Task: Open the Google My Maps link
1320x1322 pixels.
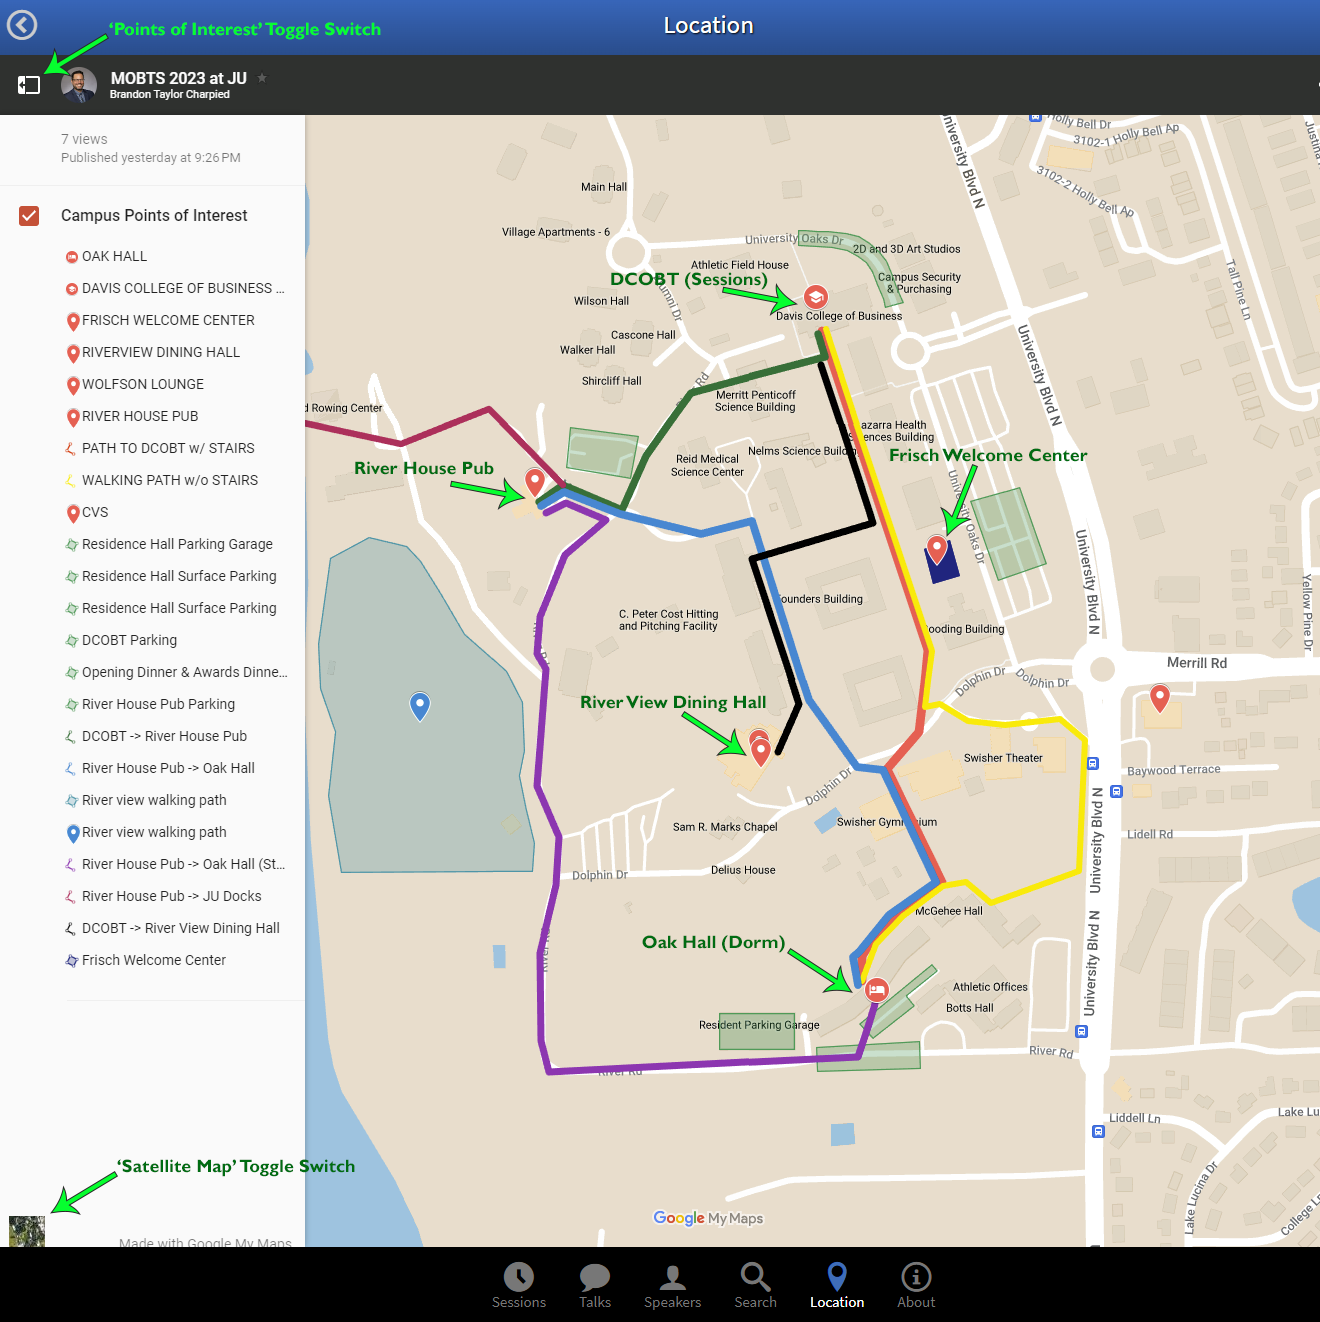Action: coord(708,1218)
